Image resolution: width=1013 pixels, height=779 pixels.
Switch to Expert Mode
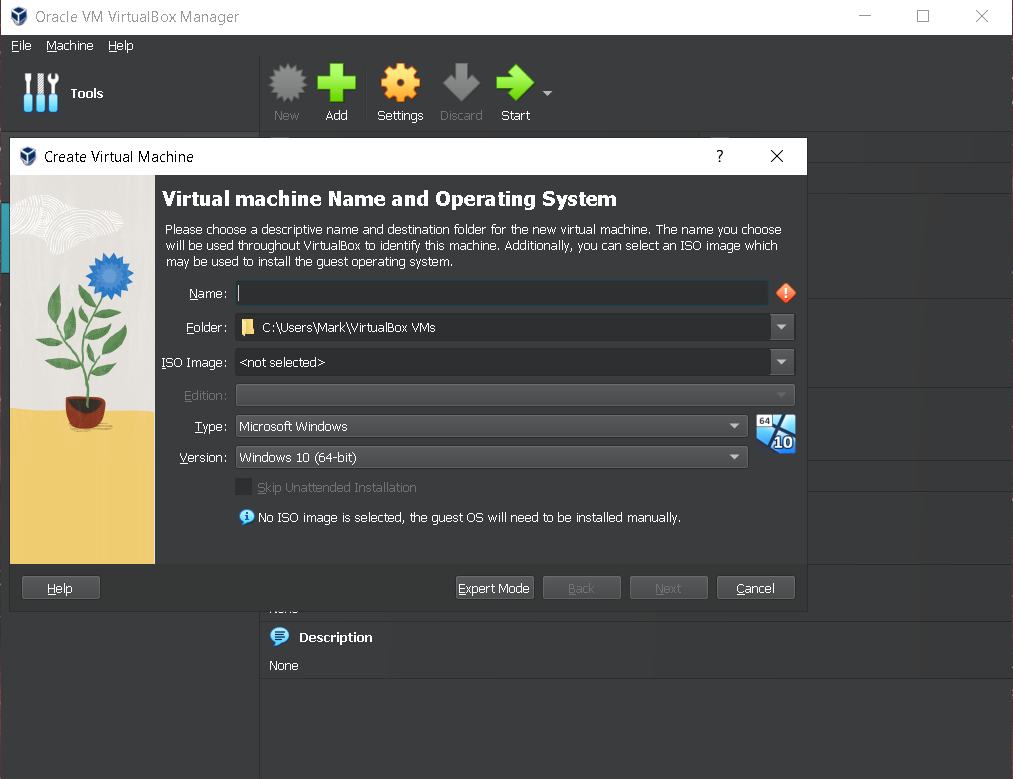coord(494,588)
